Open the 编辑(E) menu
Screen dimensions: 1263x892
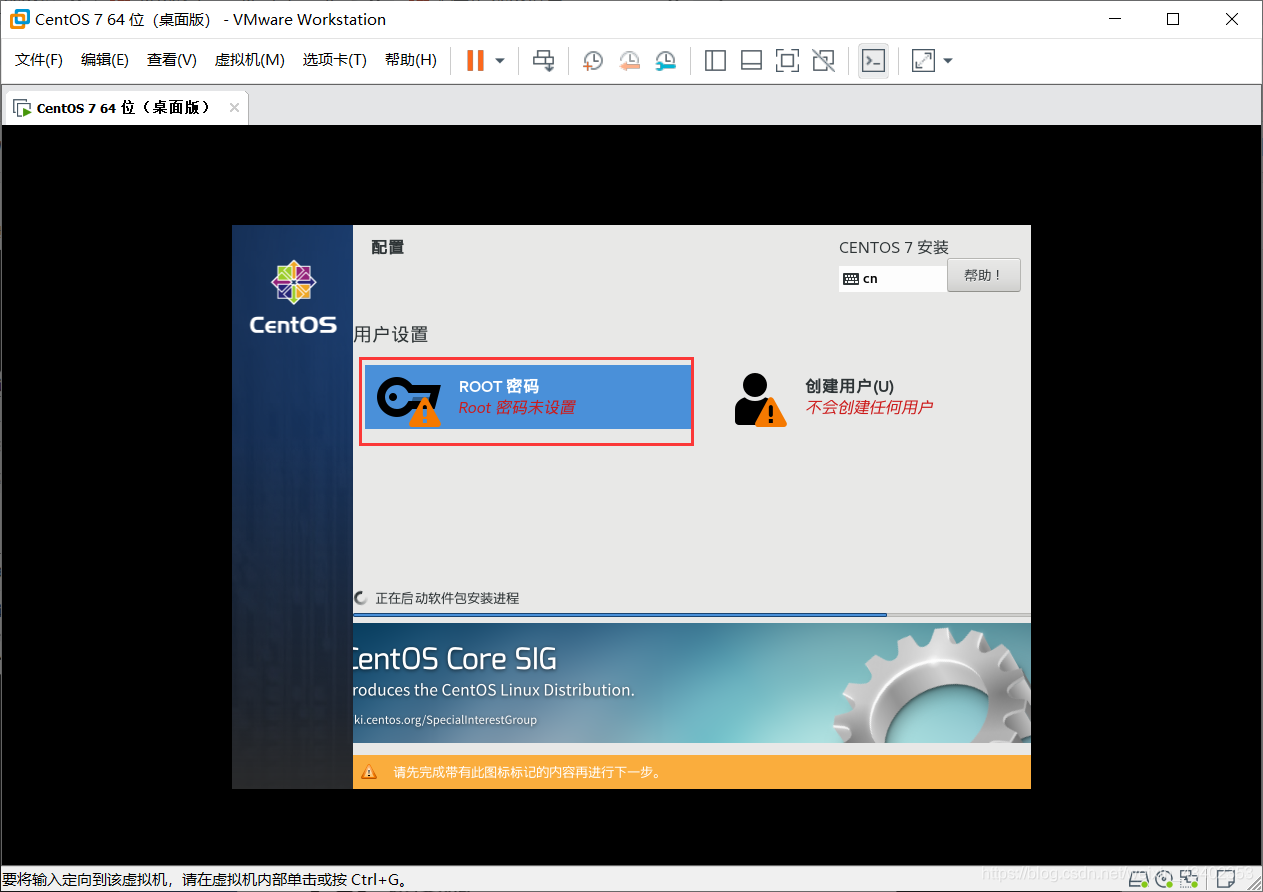pyautogui.click(x=105, y=60)
